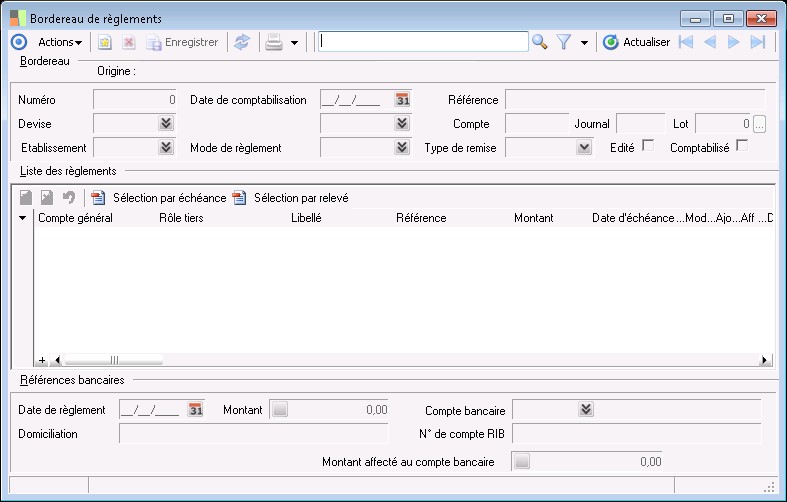Viewport: 787px width, 502px height.
Task: Expand the Compte bancaire dropdown
Action: [586, 410]
